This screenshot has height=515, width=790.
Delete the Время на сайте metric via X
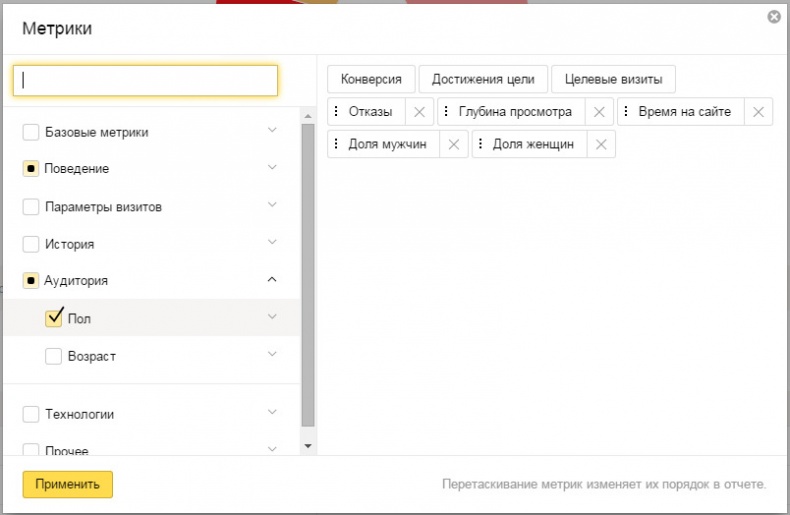point(759,112)
